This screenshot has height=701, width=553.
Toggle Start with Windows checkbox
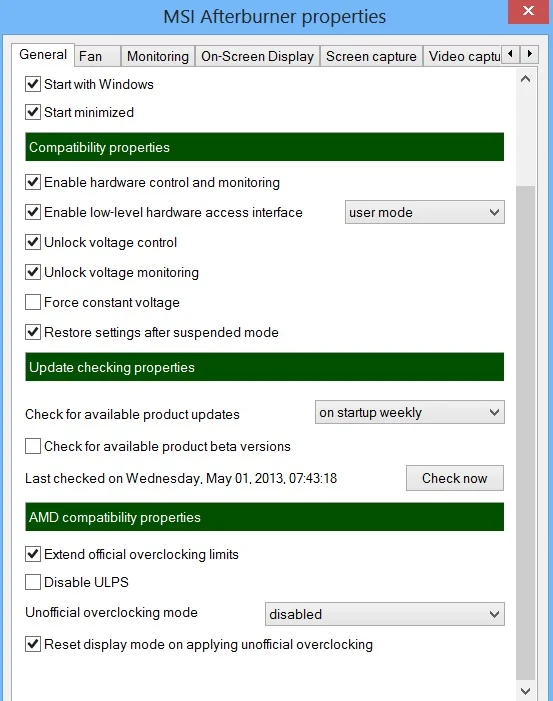33,84
